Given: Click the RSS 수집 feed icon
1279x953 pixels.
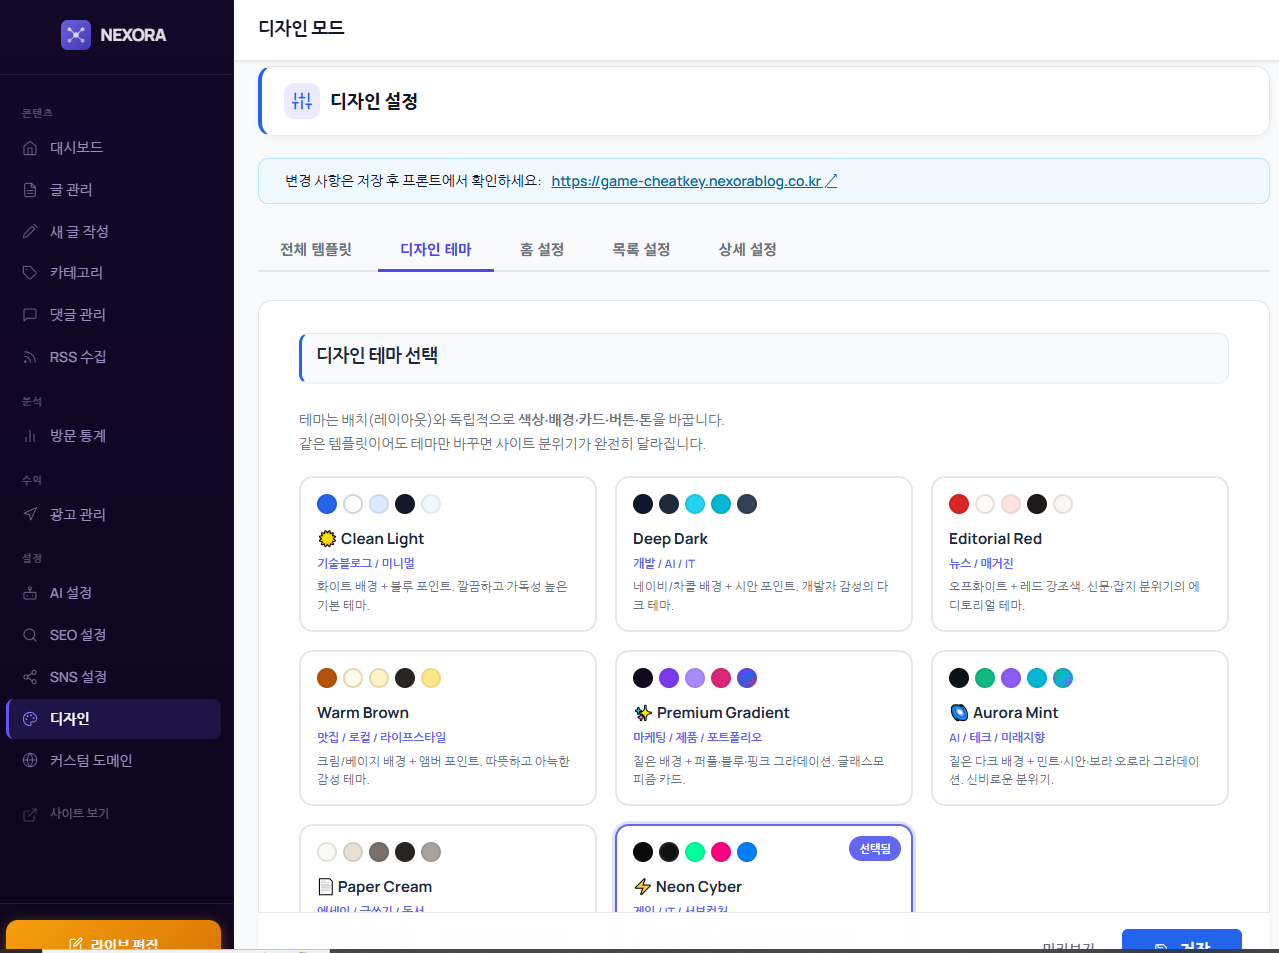Looking at the screenshot, I should pos(30,357).
